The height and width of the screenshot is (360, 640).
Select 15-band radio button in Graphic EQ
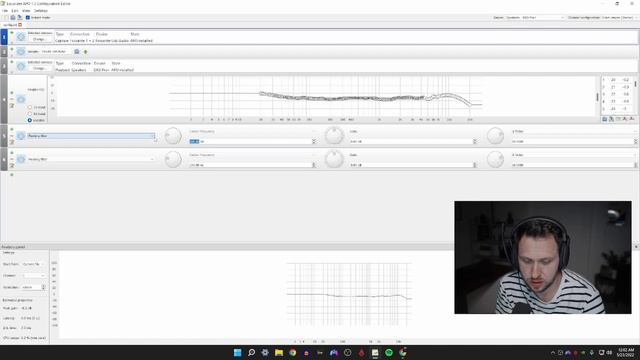pos(30,107)
